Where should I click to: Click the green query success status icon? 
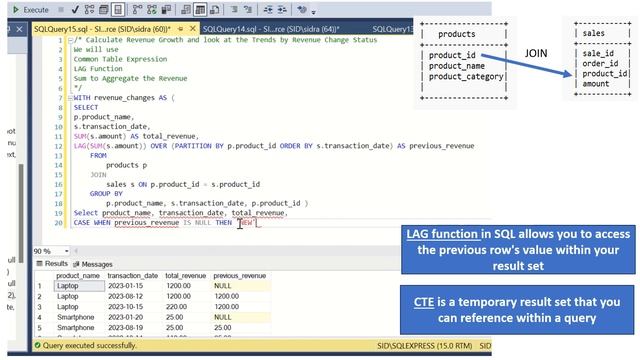38,345
